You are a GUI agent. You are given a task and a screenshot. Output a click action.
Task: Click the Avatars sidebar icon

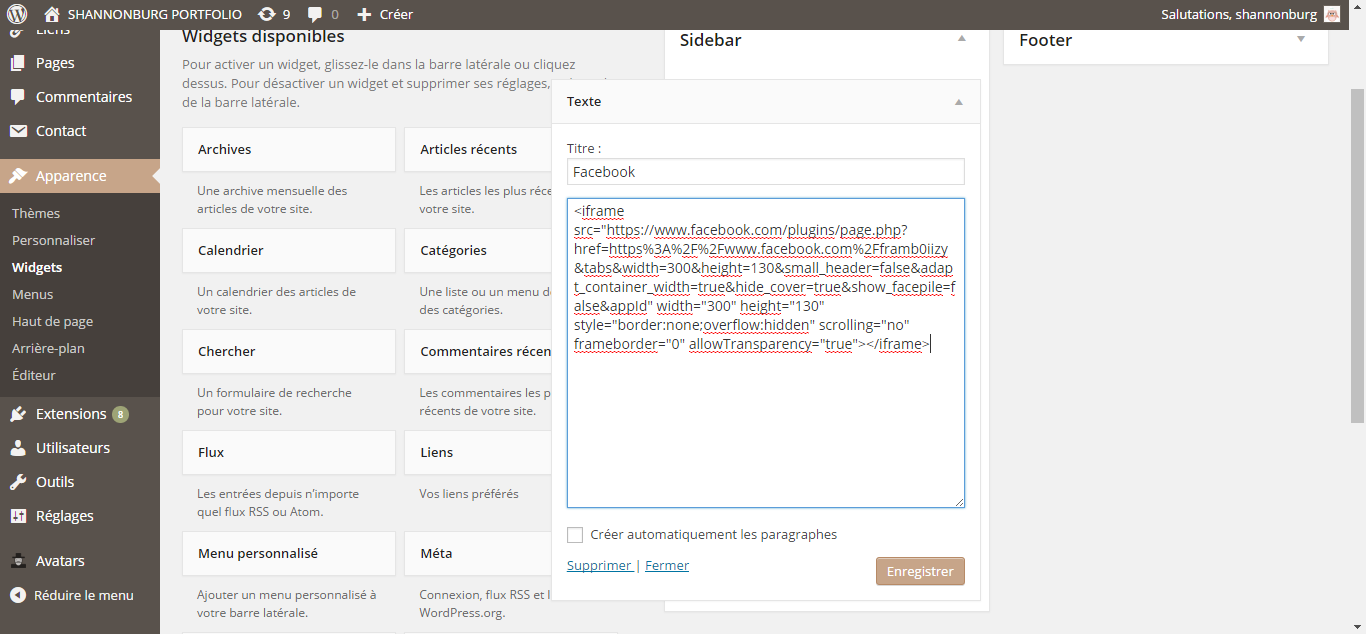[18, 561]
